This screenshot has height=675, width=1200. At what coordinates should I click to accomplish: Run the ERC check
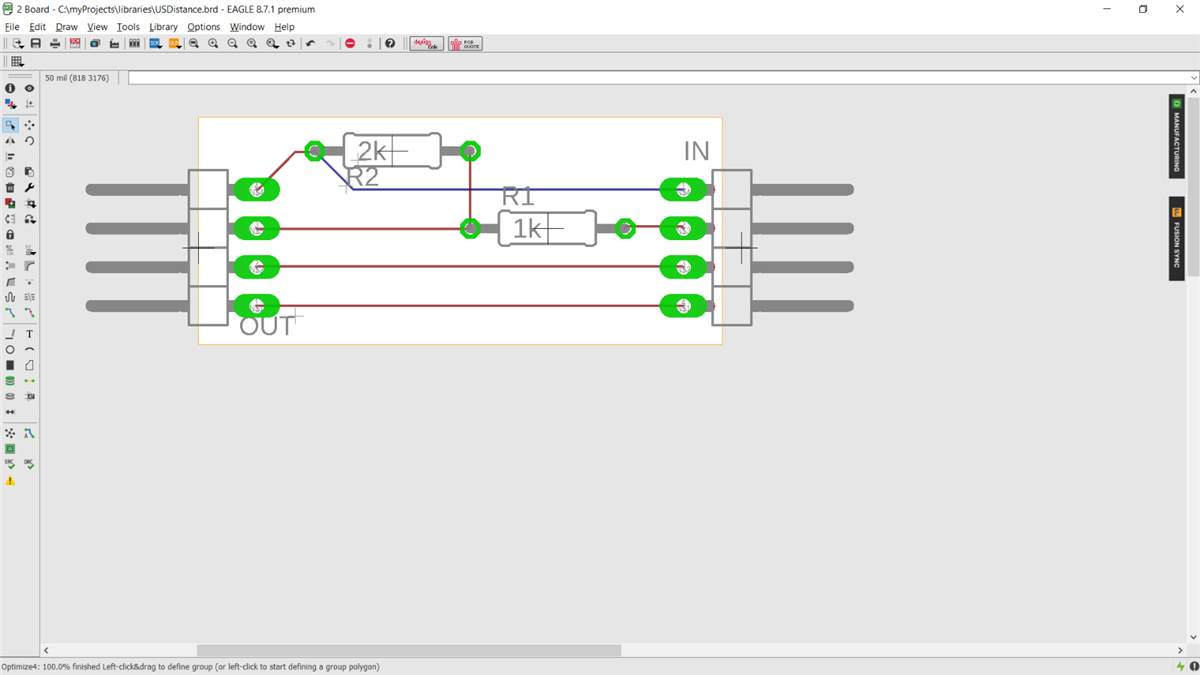tap(10, 464)
